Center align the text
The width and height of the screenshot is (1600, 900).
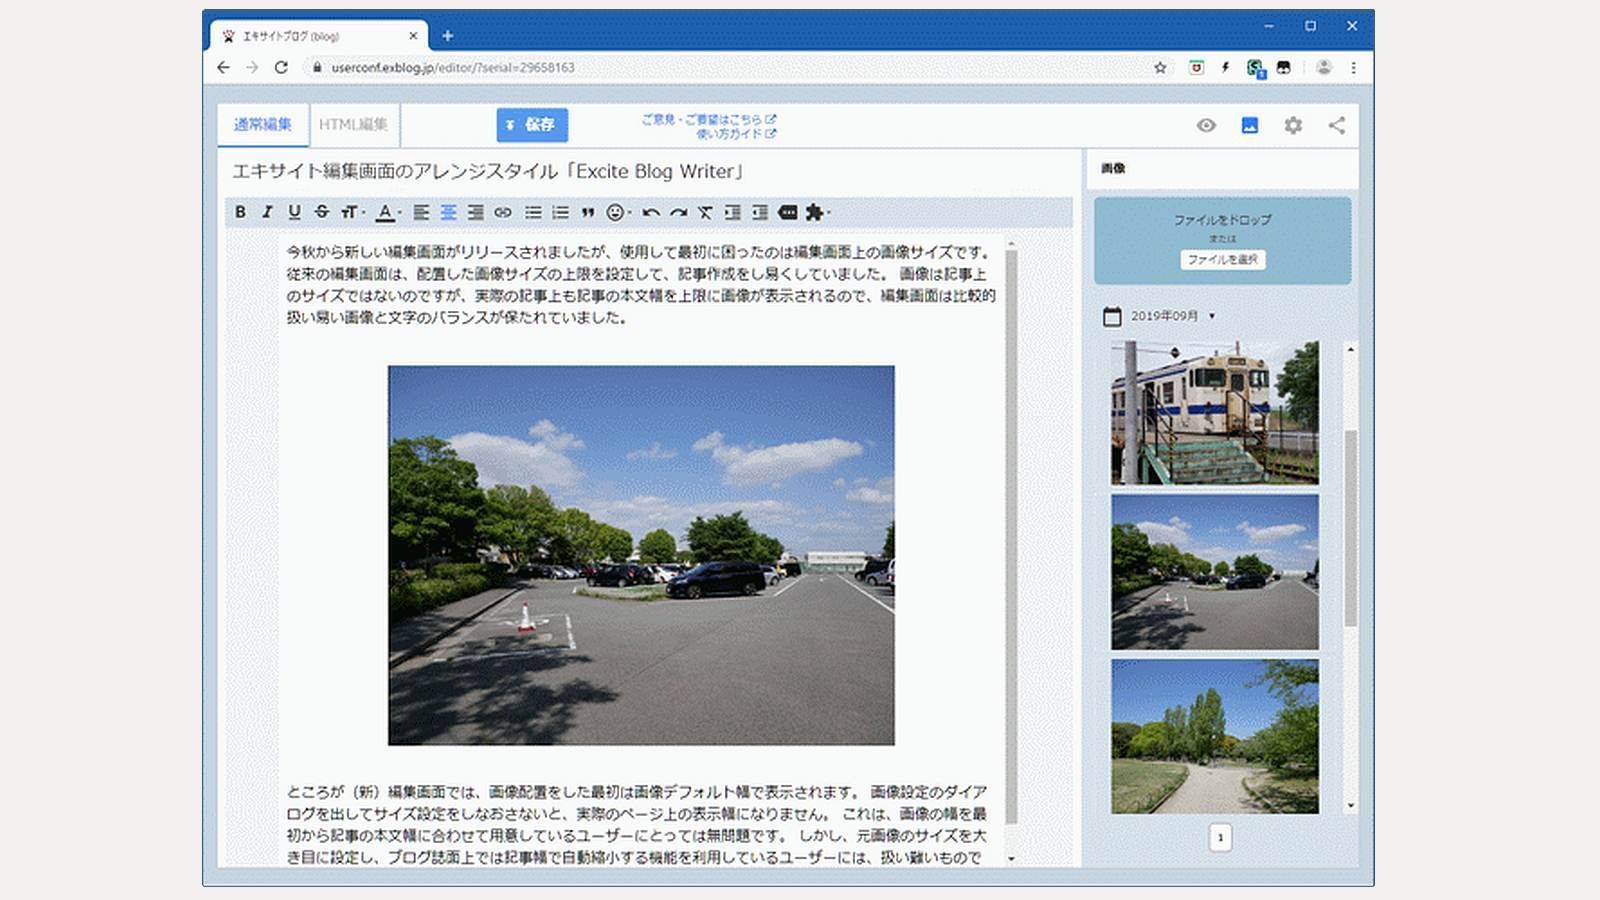coord(448,212)
